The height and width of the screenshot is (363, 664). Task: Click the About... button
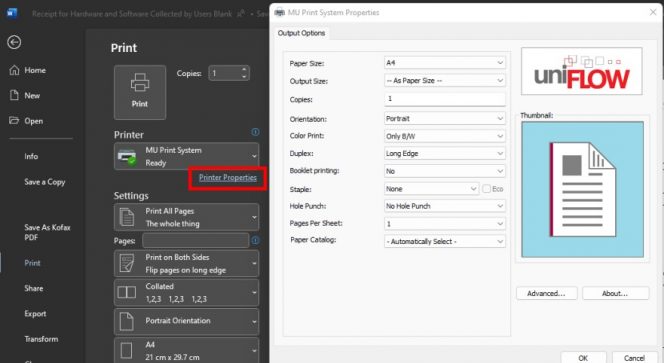[x=615, y=293]
